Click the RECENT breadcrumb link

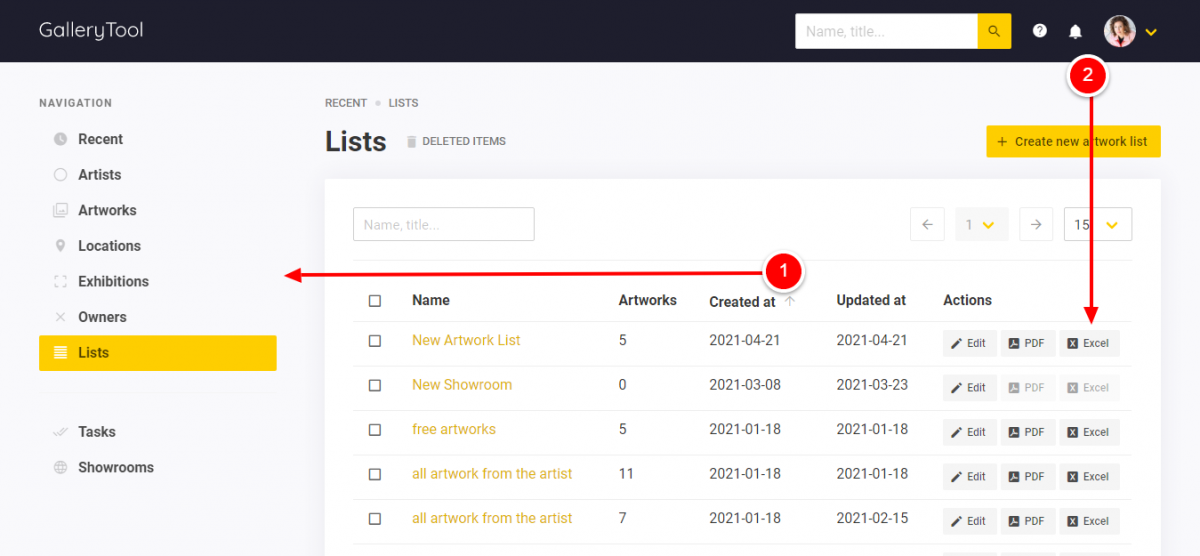pos(346,103)
